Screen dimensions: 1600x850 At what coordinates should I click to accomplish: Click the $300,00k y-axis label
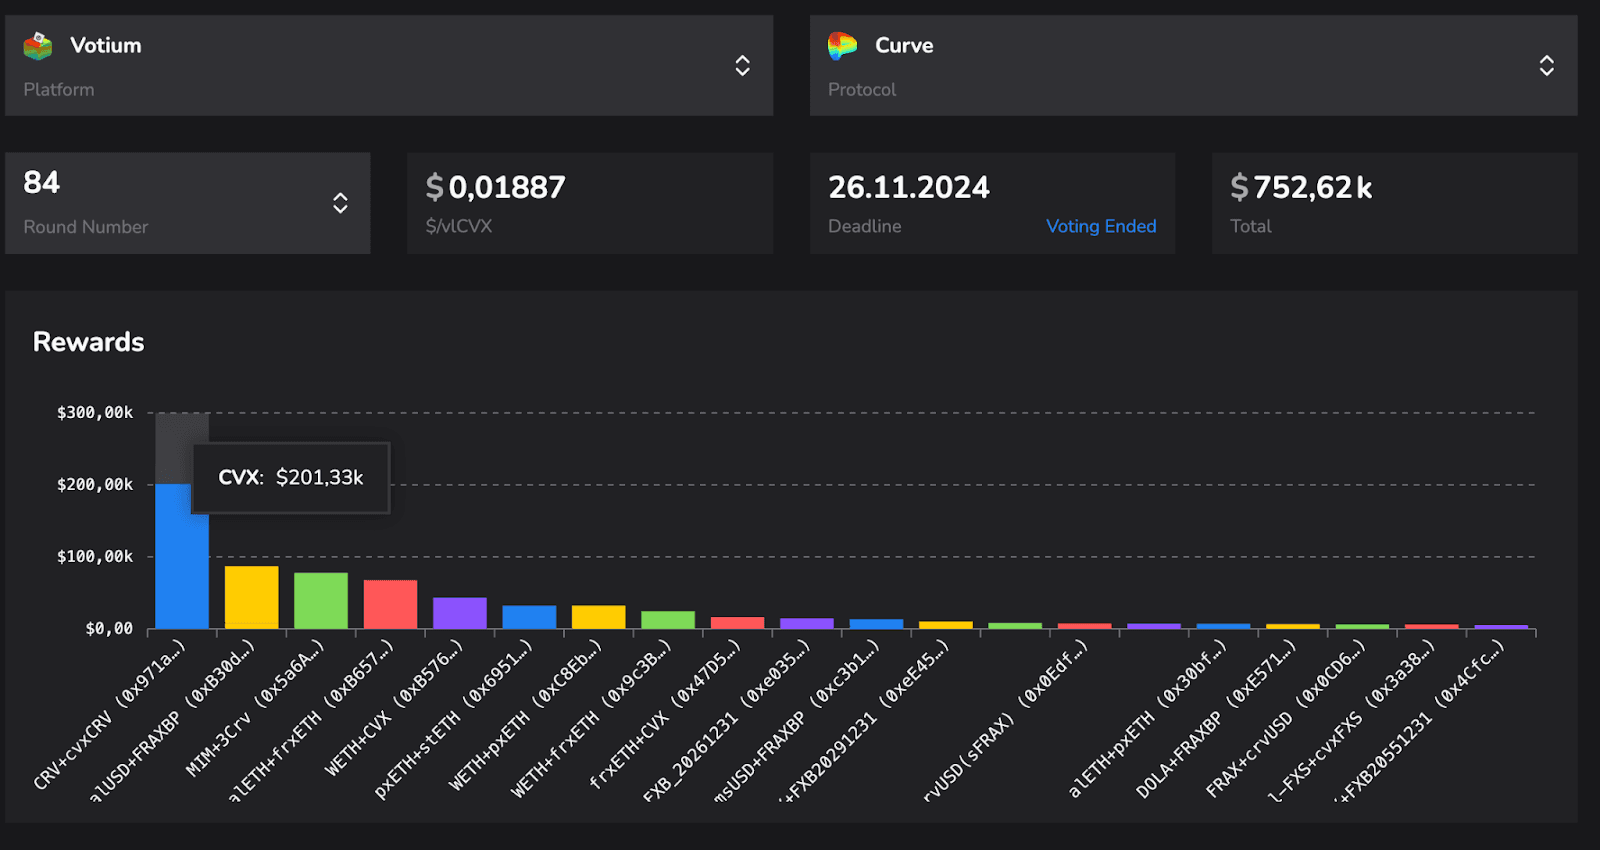(95, 412)
